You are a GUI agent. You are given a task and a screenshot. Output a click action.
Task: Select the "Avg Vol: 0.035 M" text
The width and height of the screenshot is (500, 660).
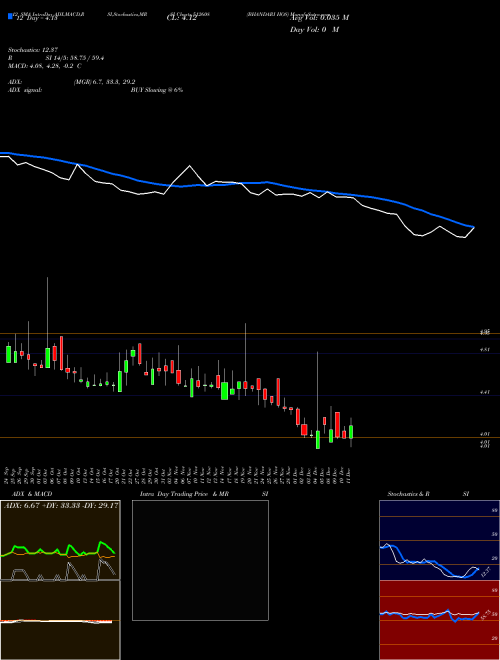pyautogui.click(x=319, y=18)
